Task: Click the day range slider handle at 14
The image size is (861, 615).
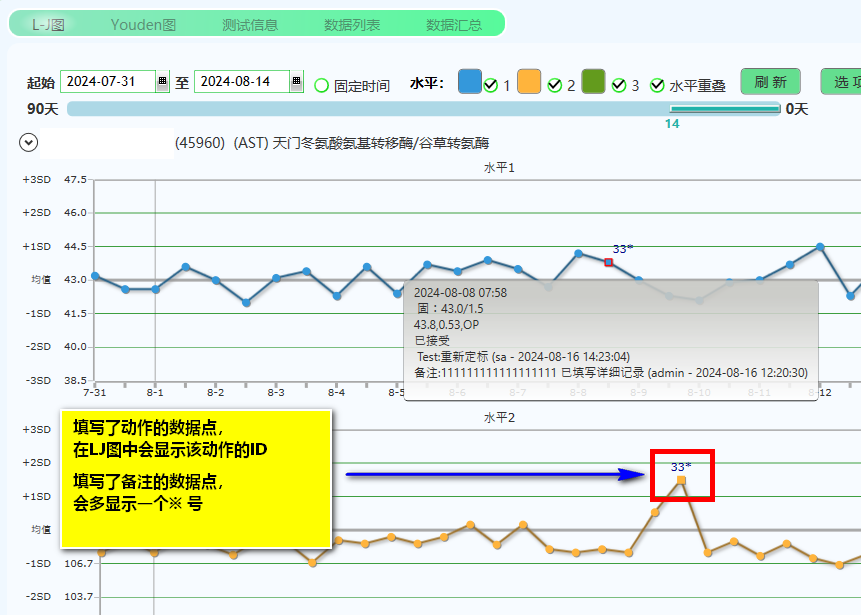Action: pyautogui.click(x=673, y=107)
